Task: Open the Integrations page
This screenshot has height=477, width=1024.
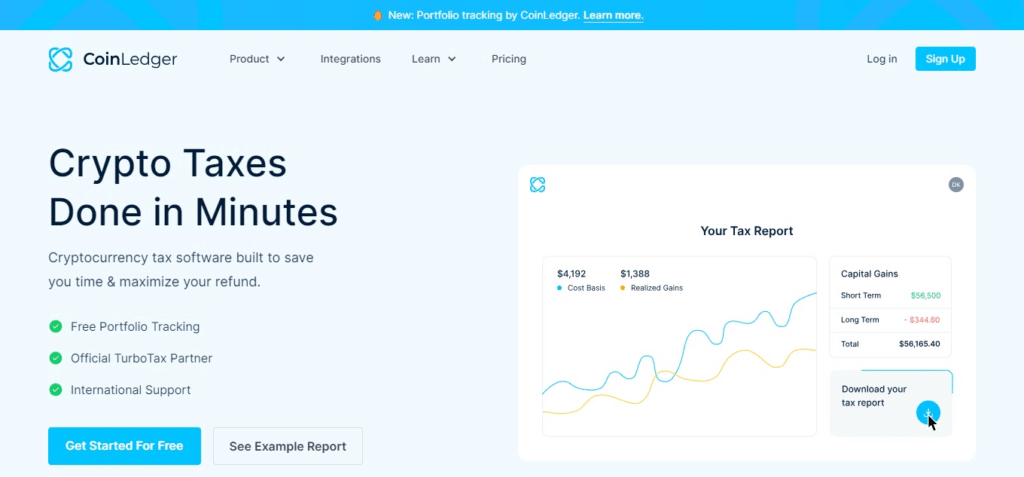Action: pyautogui.click(x=350, y=59)
